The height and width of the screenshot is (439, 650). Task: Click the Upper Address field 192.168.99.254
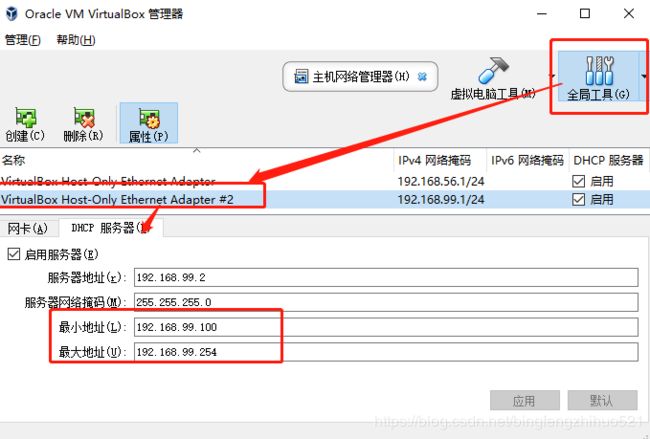click(x=386, y=352)
